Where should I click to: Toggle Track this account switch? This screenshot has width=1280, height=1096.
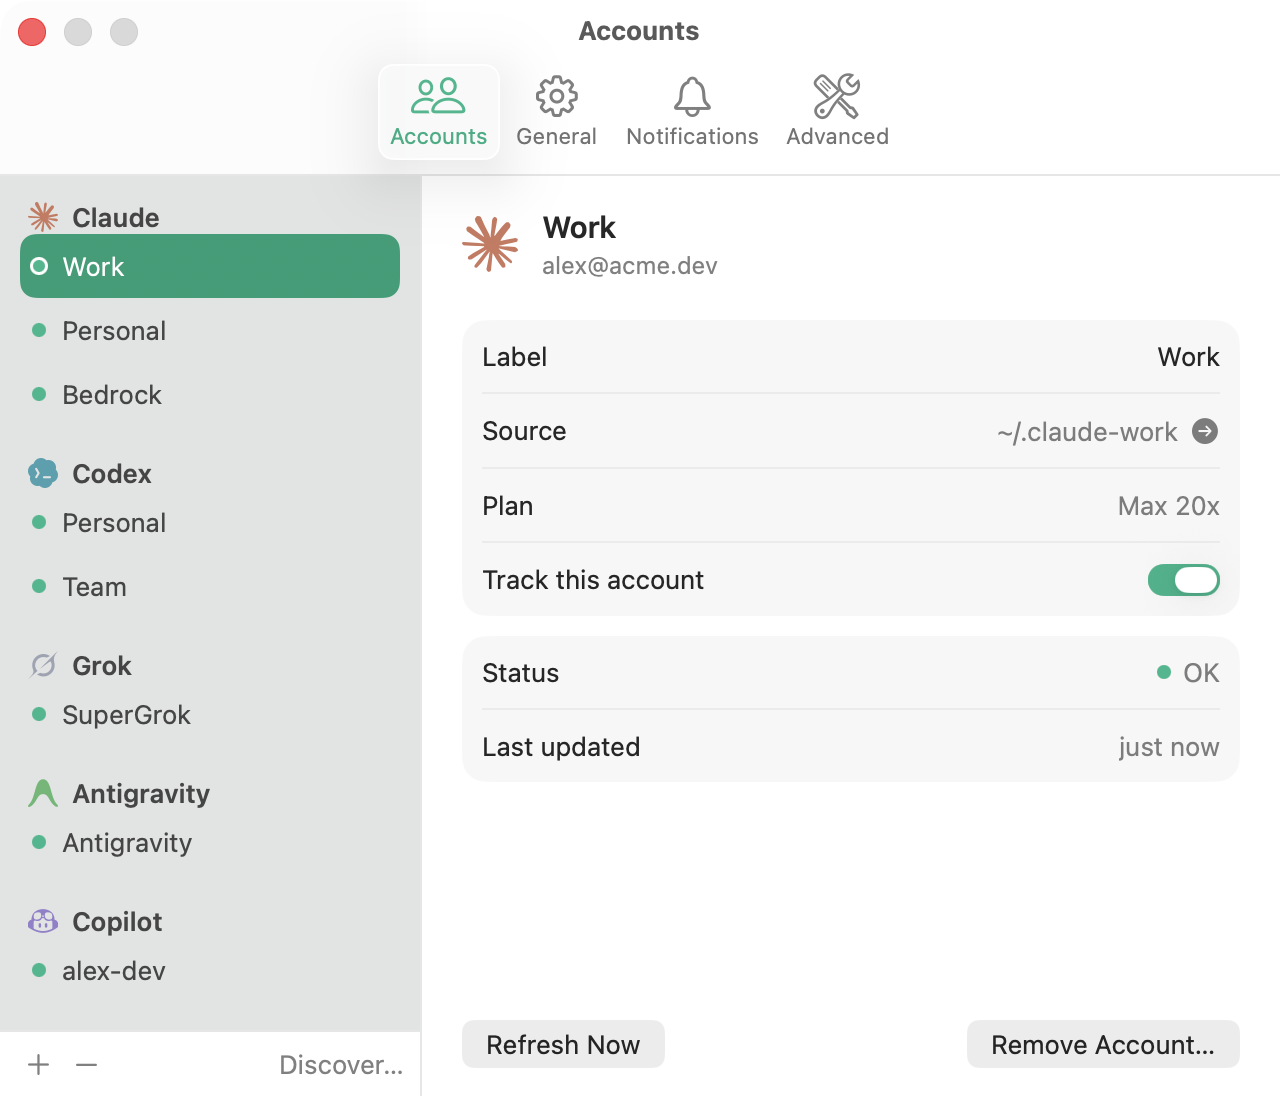[1183, 580]
